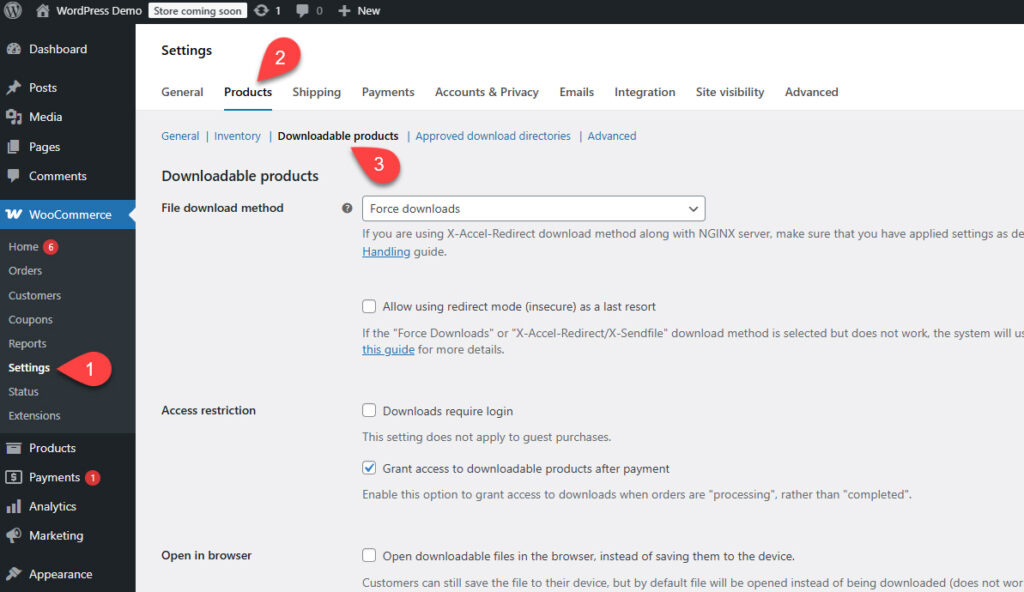Screen dimensions: 1024x592
Task: Open the 'this guide' link
Action: pos(388,350)
